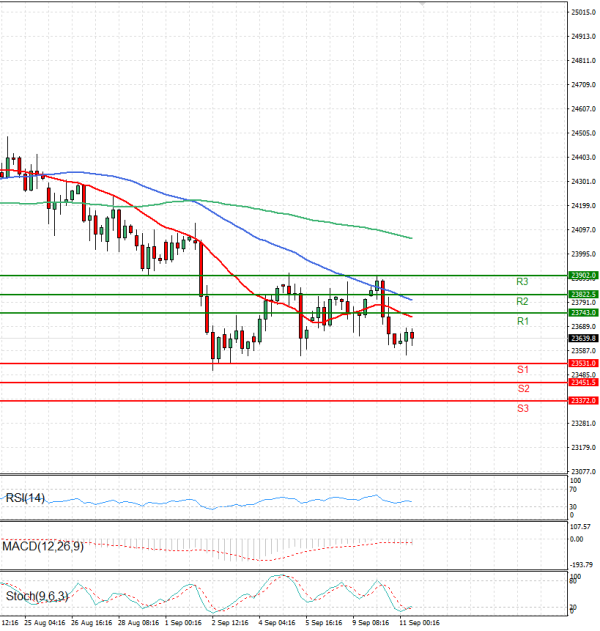Click the MACD(12,26,9) indicator label
This screenshot has height=631, width=600.
click(x=43, y=546)
